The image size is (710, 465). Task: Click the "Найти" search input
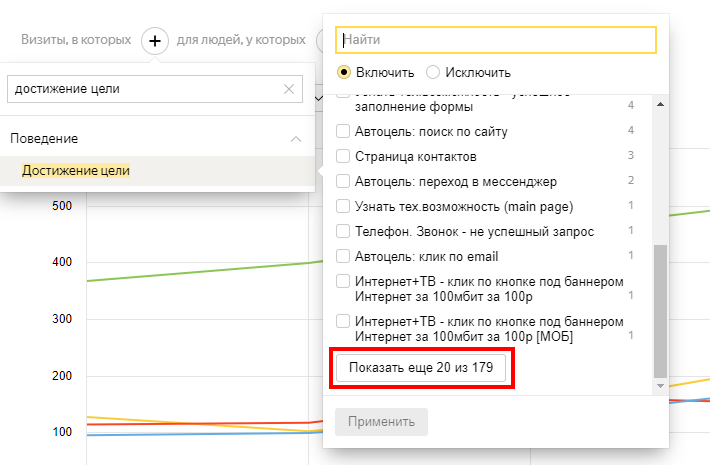(496, 40)
